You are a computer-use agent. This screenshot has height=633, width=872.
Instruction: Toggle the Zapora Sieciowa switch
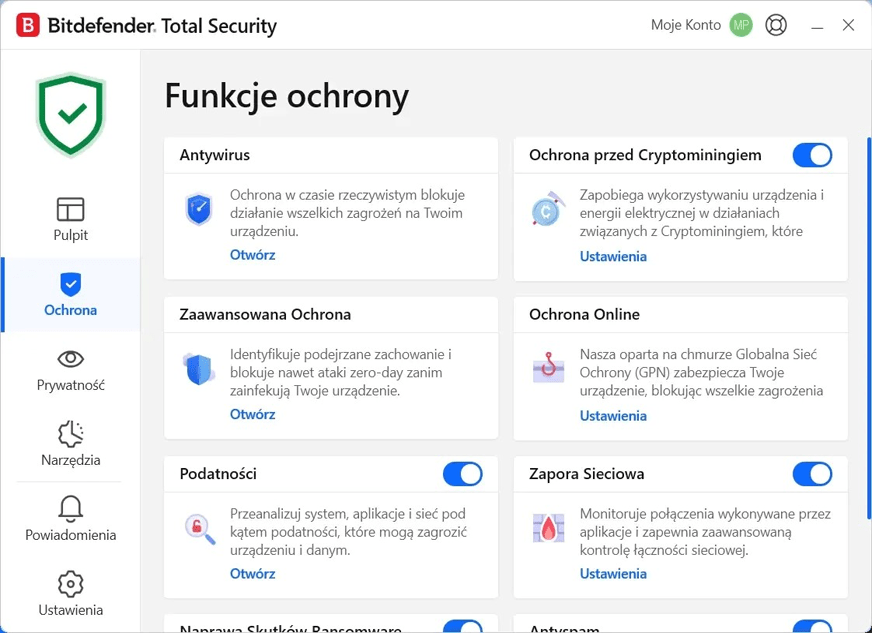click(x=812, y=474)
